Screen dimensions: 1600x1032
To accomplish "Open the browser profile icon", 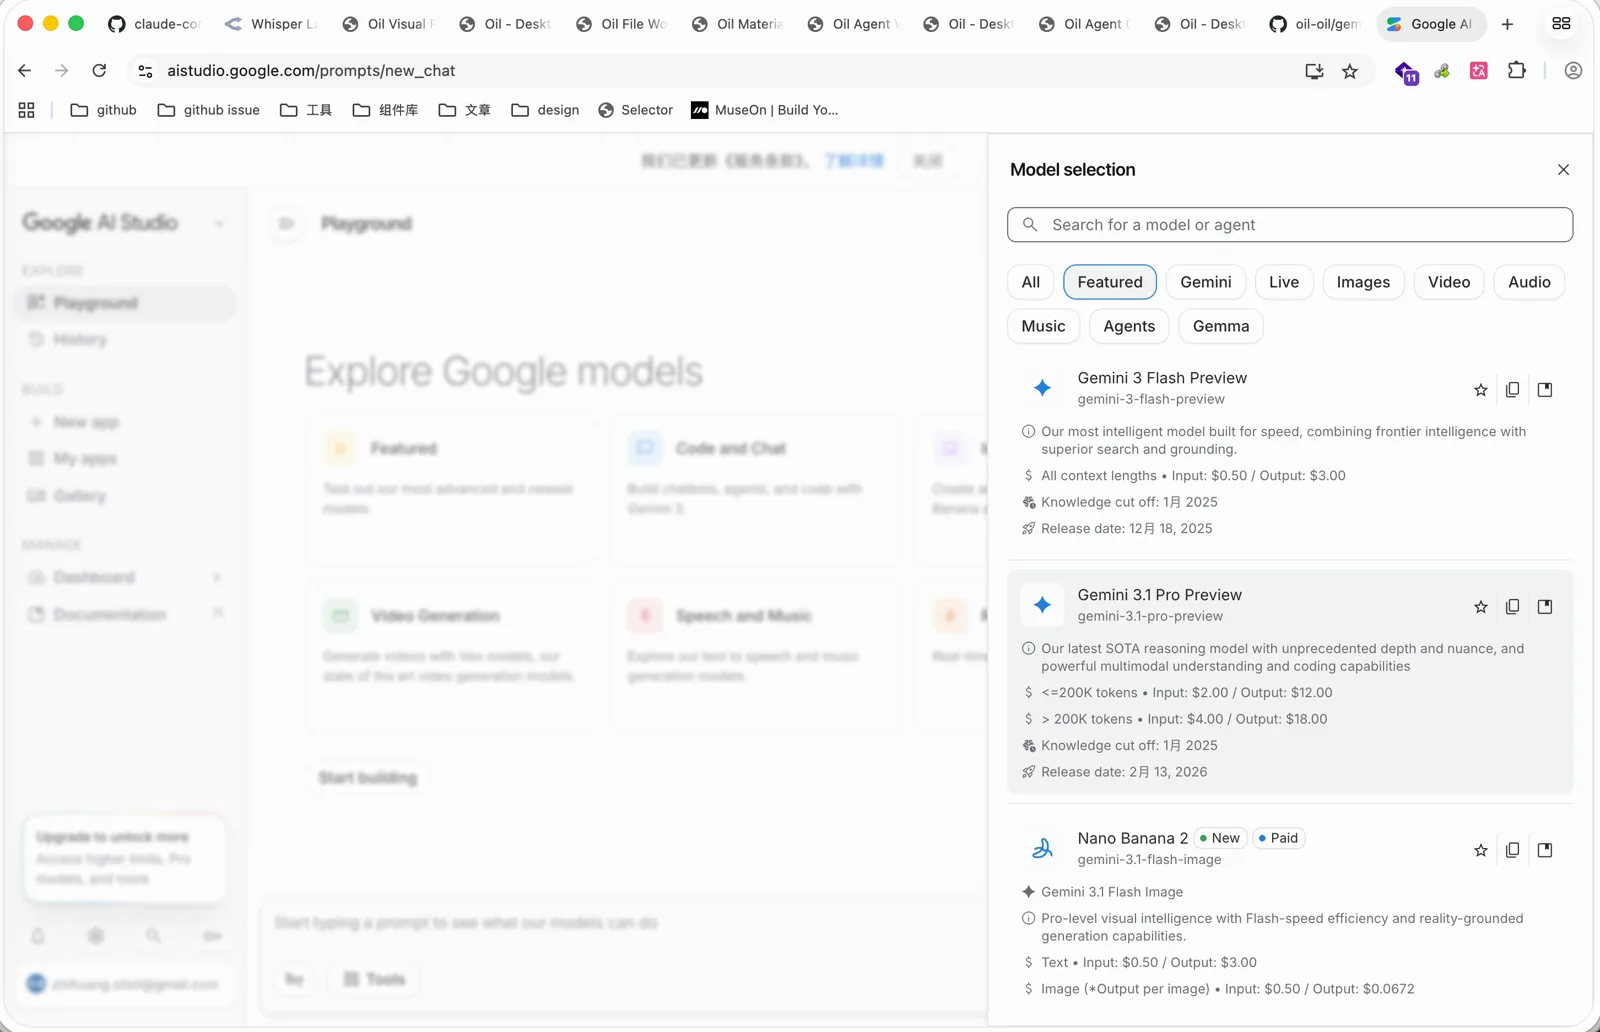I will [x=1573, y=71].
